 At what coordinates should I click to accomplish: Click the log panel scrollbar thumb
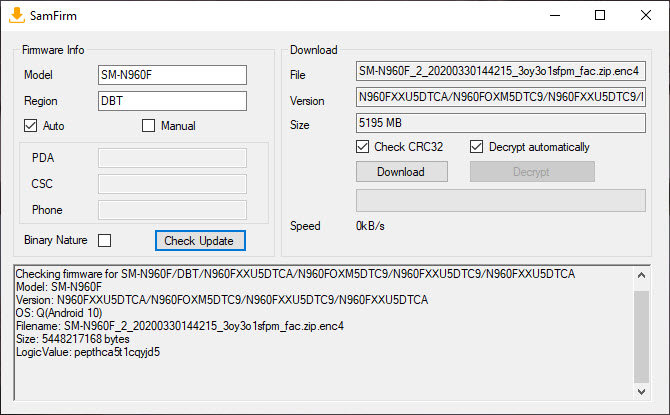click(x=641, y=337)
